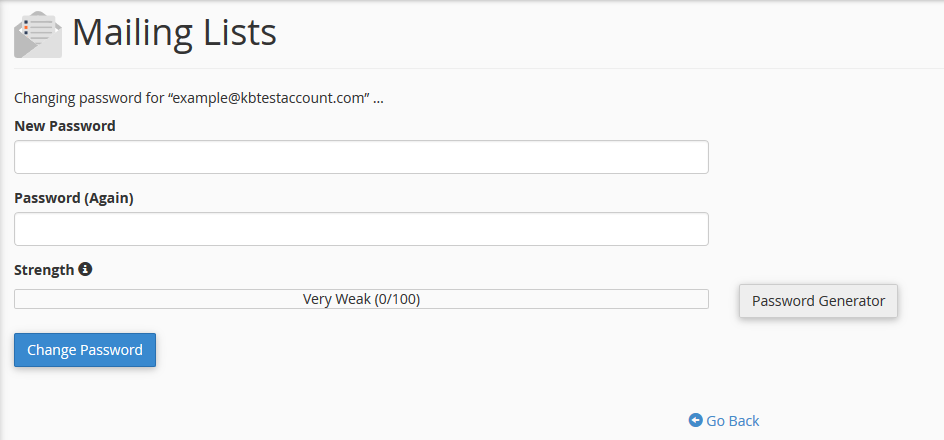The height and width of the screenshot is (440, 944).
Task: Click the 'New Password' field label
Action: pos(65,126)
